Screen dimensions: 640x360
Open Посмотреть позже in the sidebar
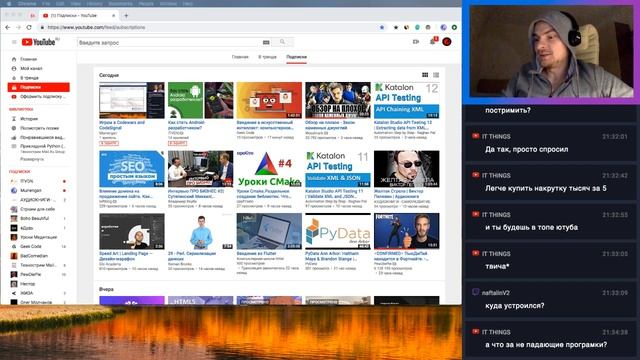click(39, 128)
